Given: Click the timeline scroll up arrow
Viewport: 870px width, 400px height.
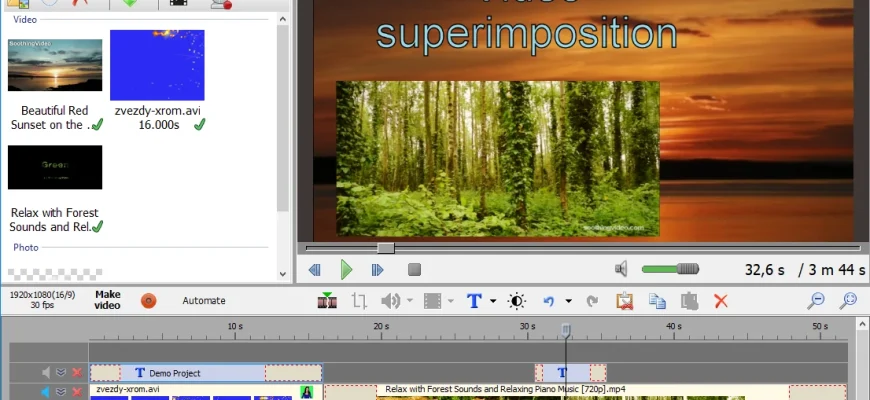Looking at the screenshot, I should click(863, 324).
